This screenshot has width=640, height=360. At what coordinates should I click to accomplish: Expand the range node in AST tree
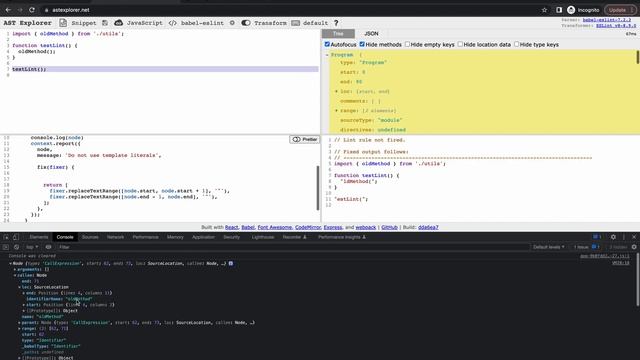coord(336,111)
